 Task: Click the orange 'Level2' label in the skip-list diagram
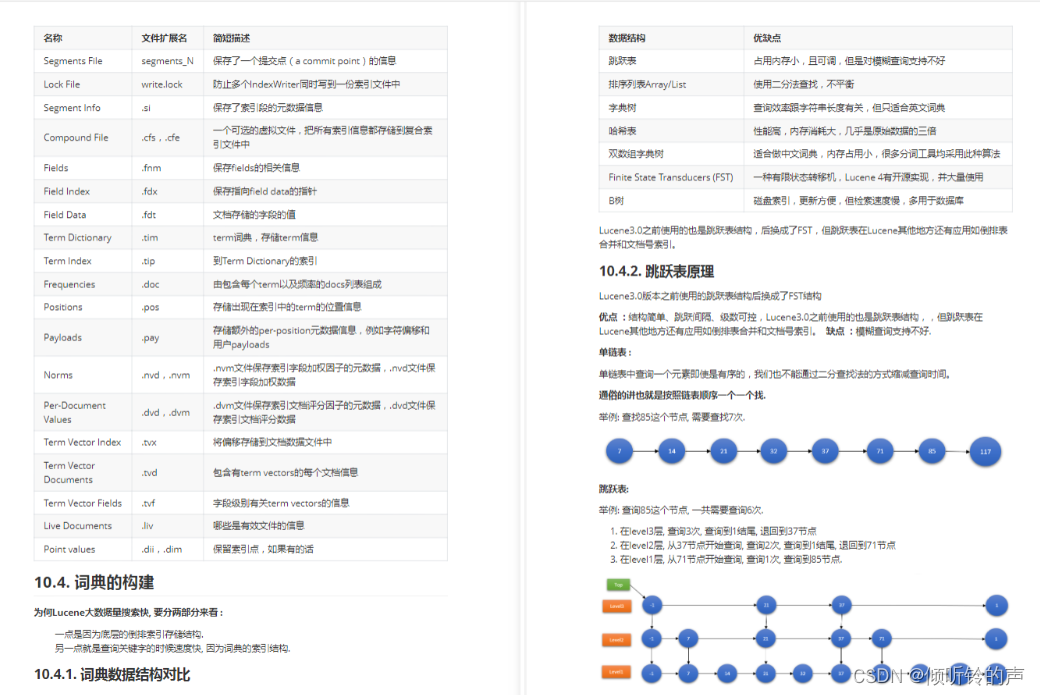(x=617, y=639)
